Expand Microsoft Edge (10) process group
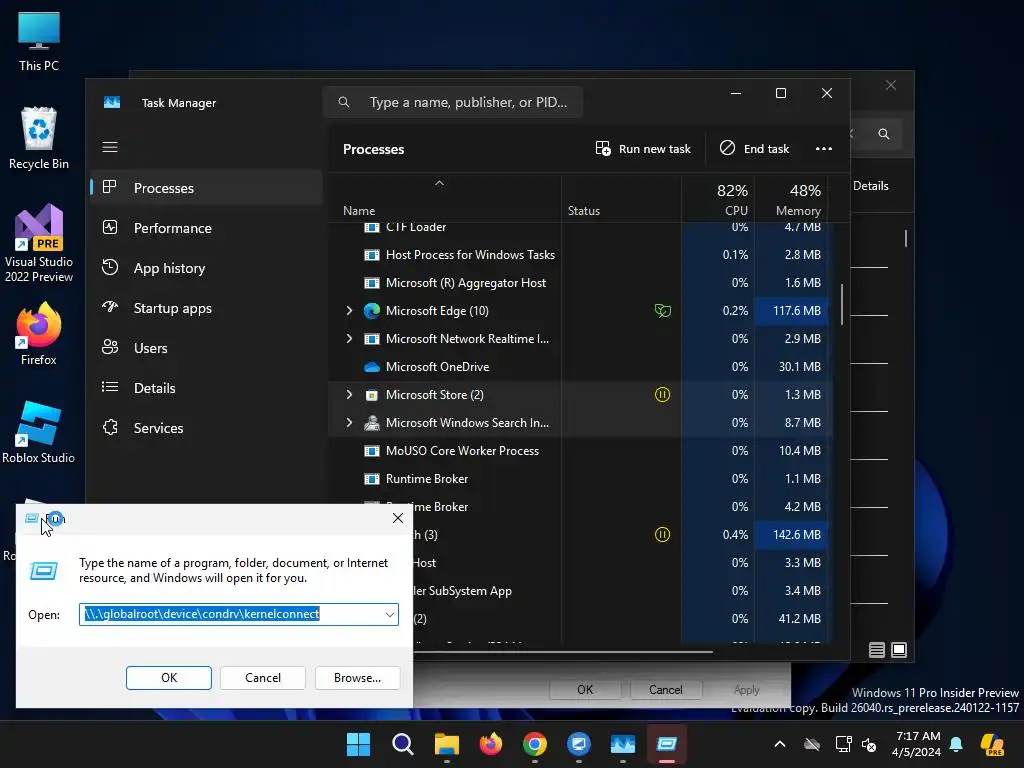This screenshot has height=768, width=1024. tap(349, 311)
